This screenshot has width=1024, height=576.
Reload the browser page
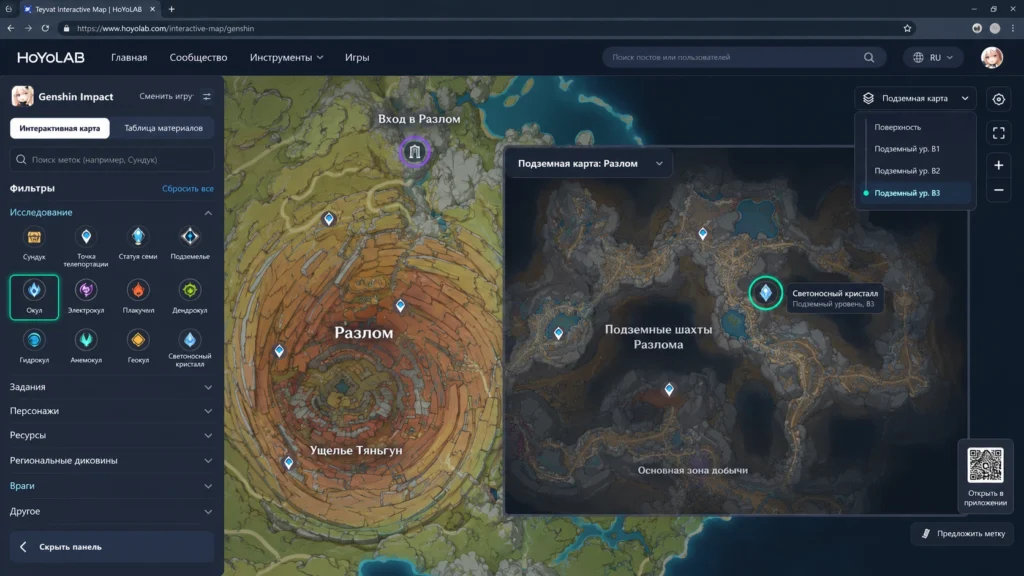pos(45,28)
